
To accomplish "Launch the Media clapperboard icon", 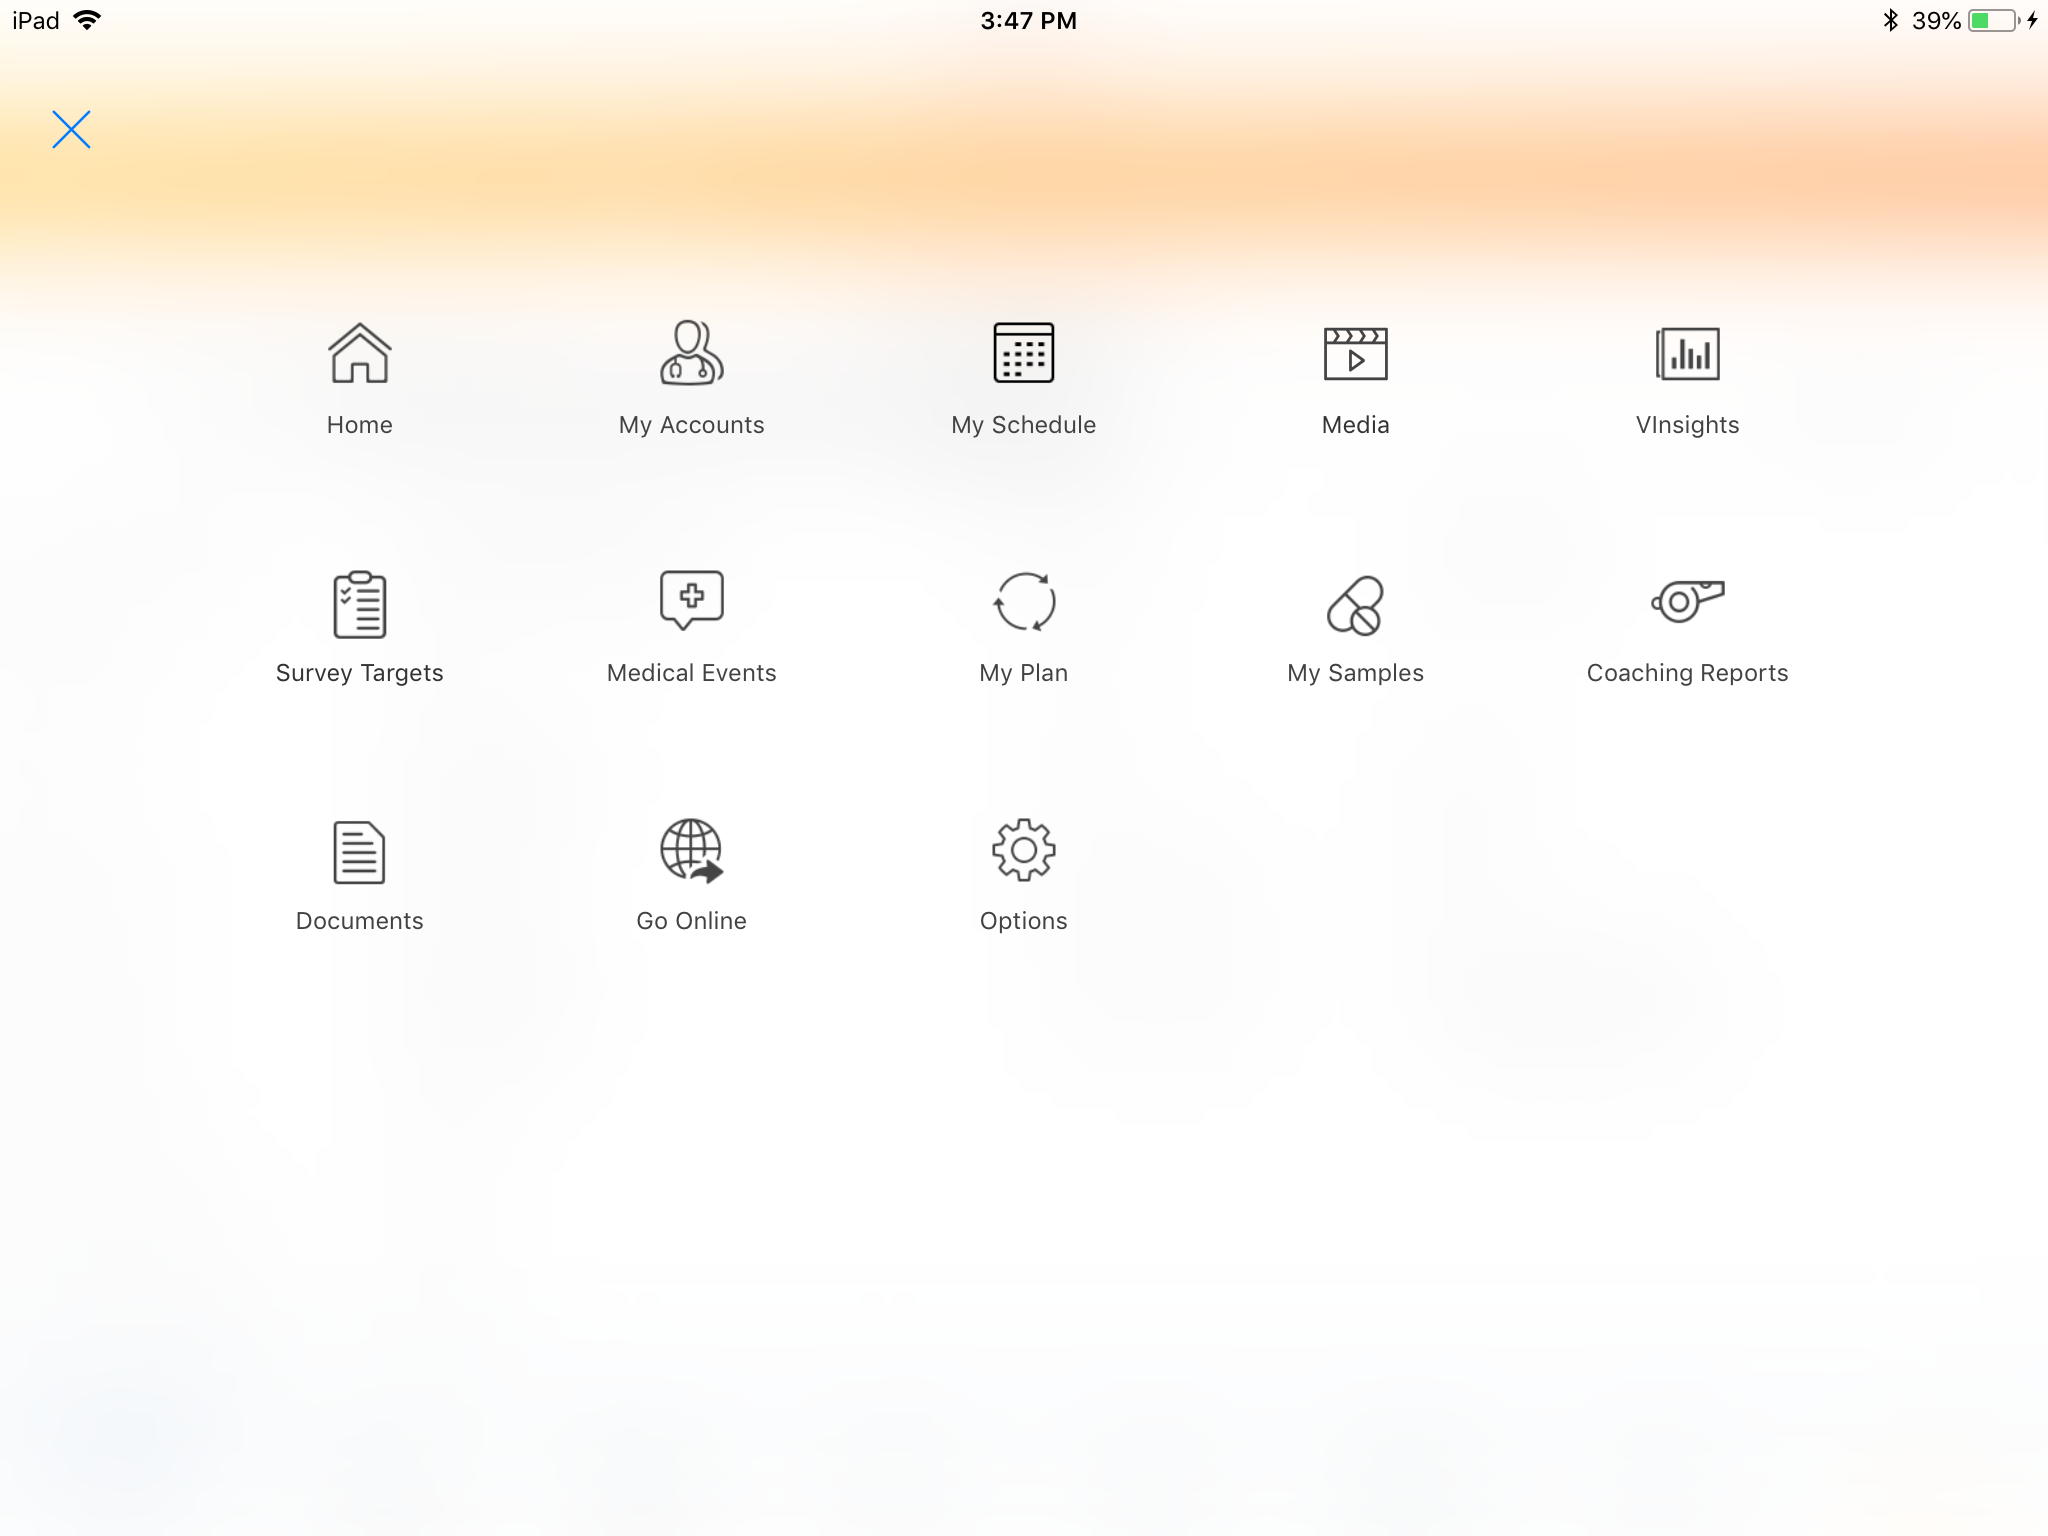I will (1355, 353).
